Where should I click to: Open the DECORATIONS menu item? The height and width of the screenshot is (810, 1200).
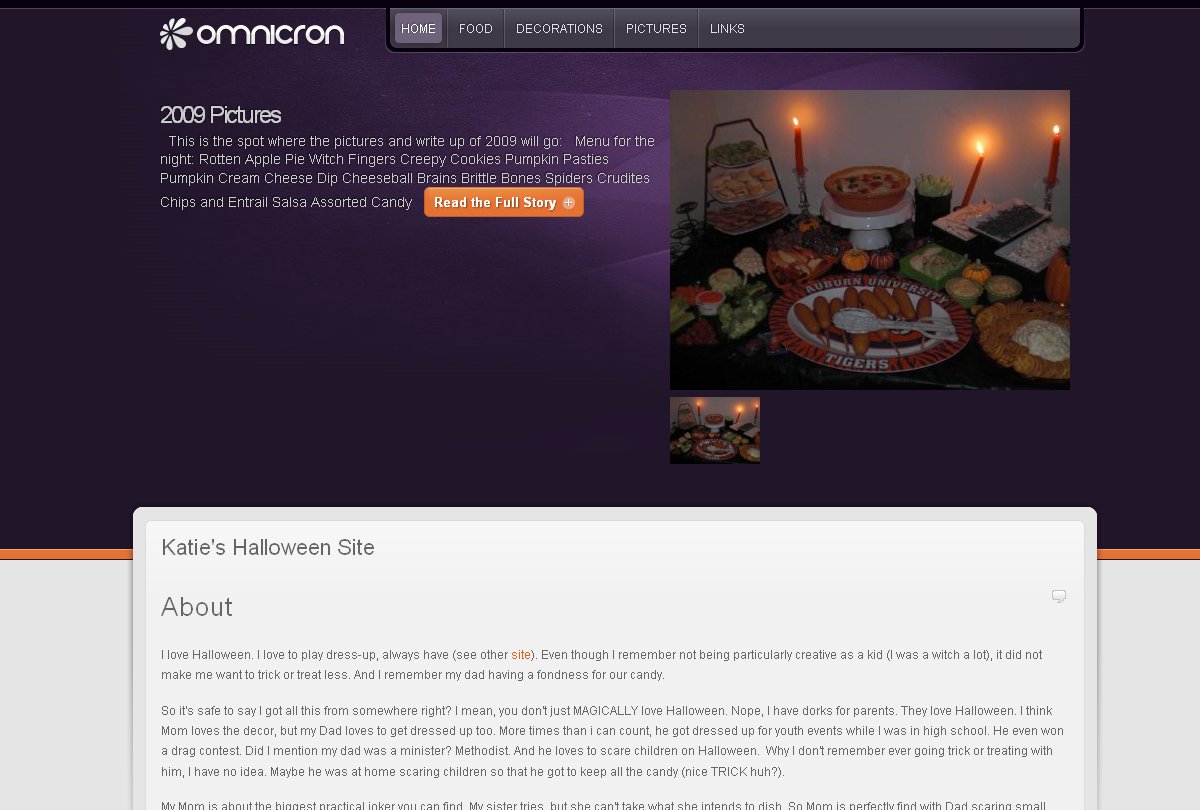click(559, 29)
